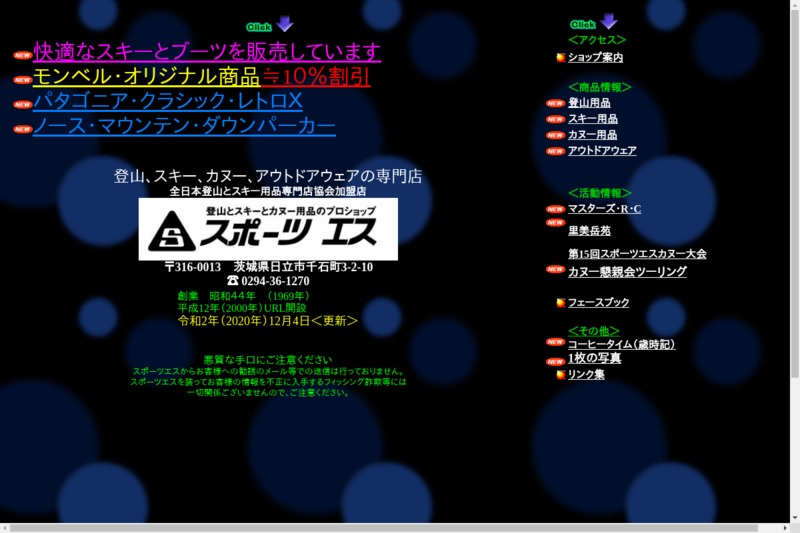The width and height of the screenshot is (800, 533).
Task: Click the NEW badge beside アウトドアウェア
Action: coord(555,151)
